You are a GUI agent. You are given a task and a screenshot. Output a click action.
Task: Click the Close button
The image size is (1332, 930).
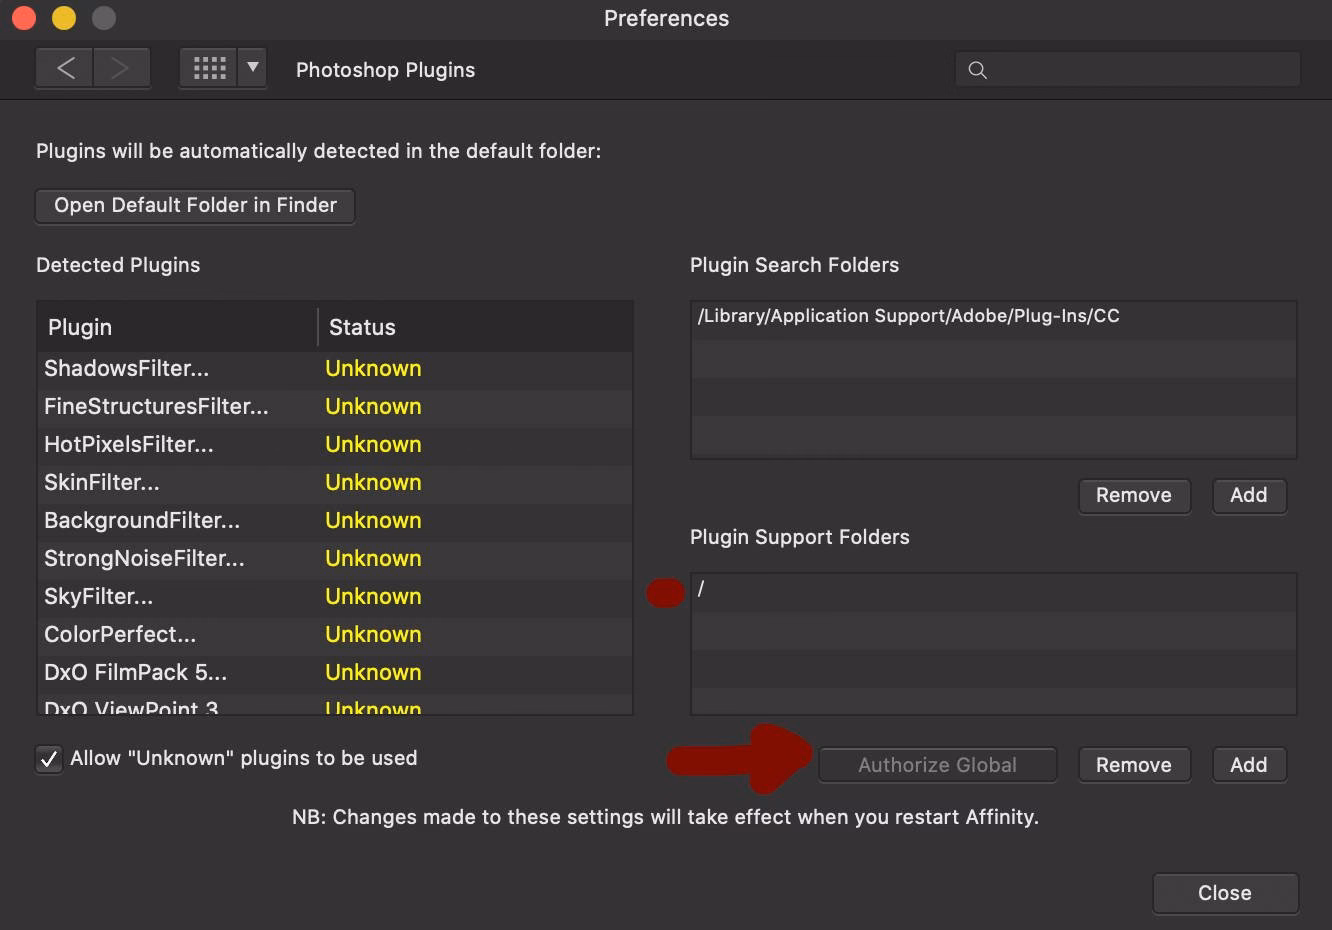point(1224,893)
